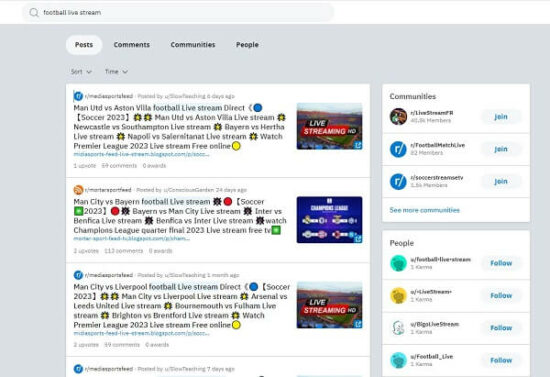Open Man Utd vs Aston Villa blogspot link
This screenshot has height=377, width=550.
[141, 154]
